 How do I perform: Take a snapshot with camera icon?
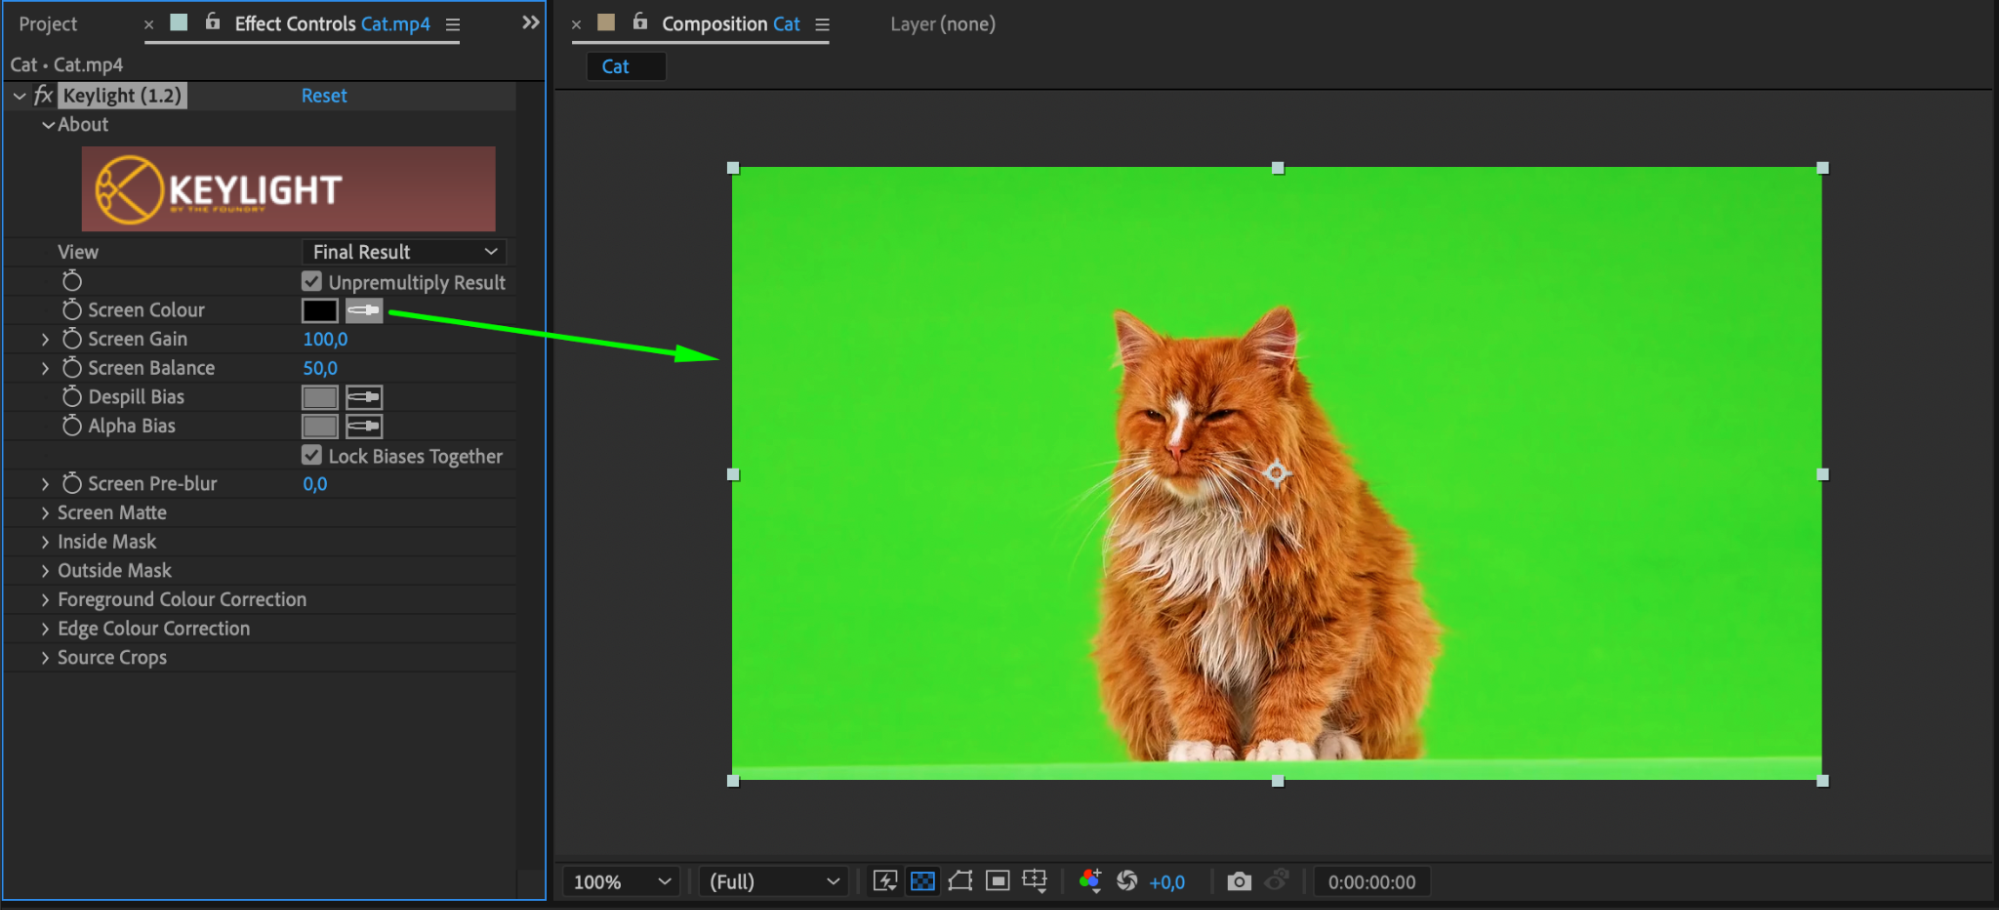pos(1239,881)
